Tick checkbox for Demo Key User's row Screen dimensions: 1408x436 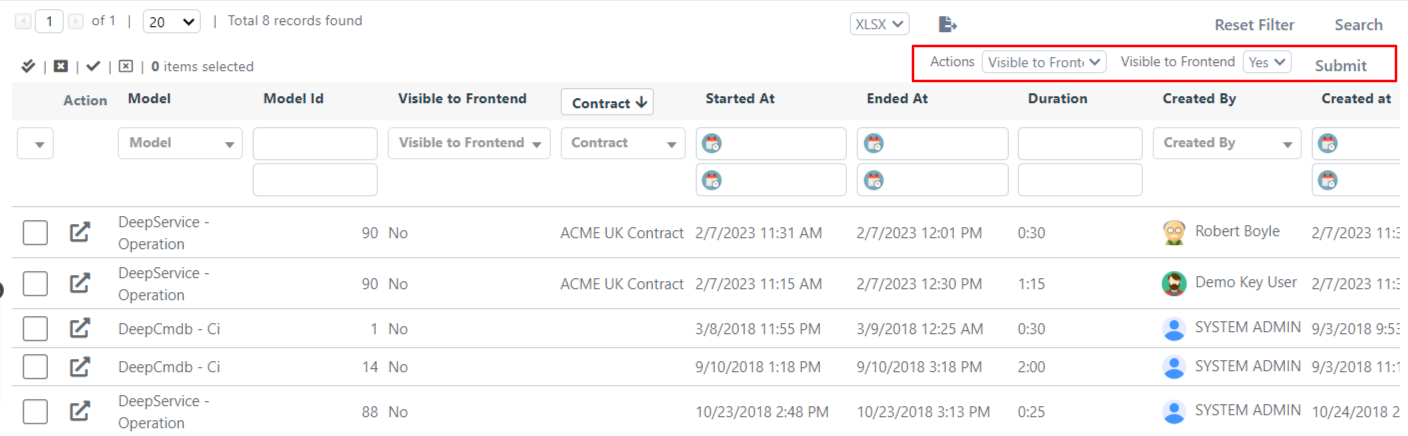tap(35, 284)
